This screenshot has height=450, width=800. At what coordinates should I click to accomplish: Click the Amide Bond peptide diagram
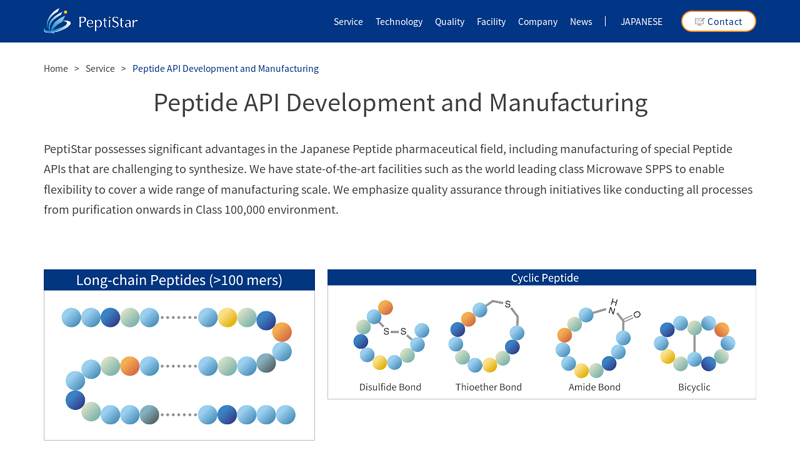[x=596, y=338]
